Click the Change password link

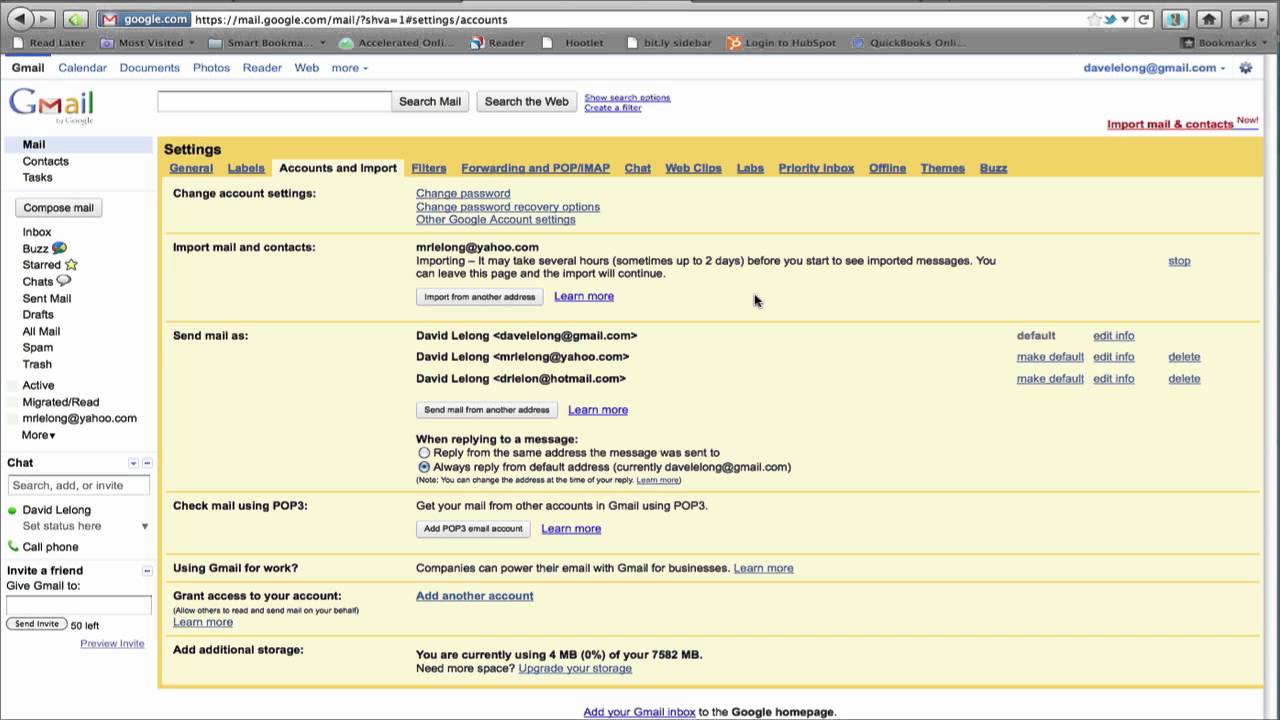463,194
